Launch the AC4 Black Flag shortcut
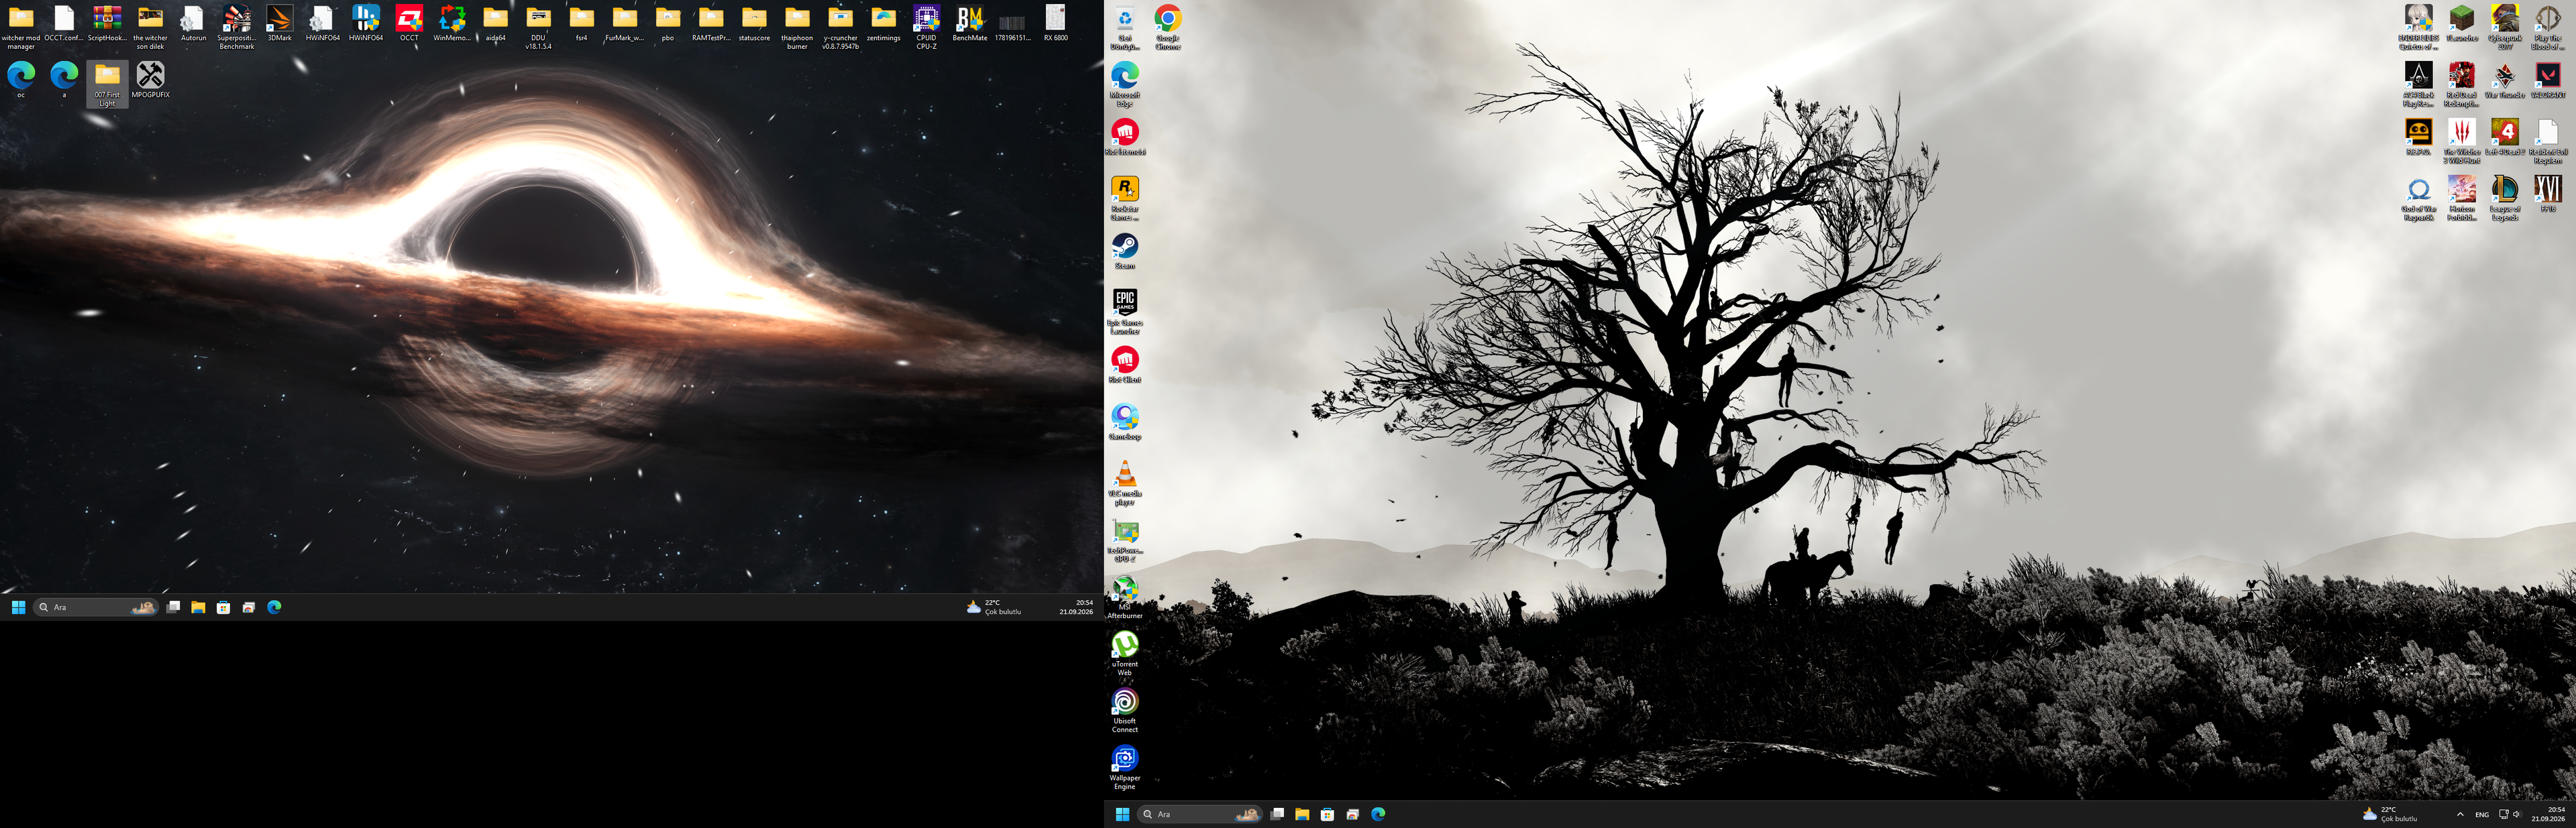 (x=2419, y=84)
